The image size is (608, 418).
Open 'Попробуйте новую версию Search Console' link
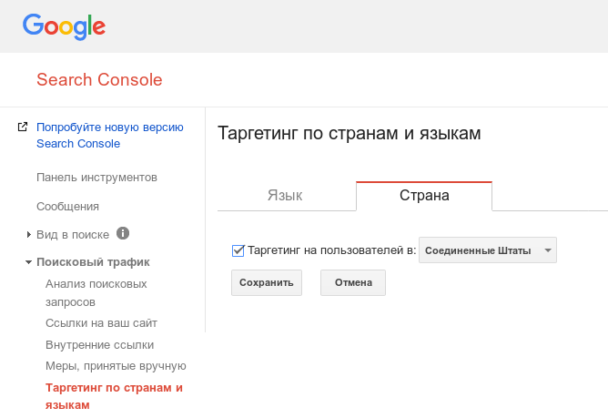click(110, 135)
